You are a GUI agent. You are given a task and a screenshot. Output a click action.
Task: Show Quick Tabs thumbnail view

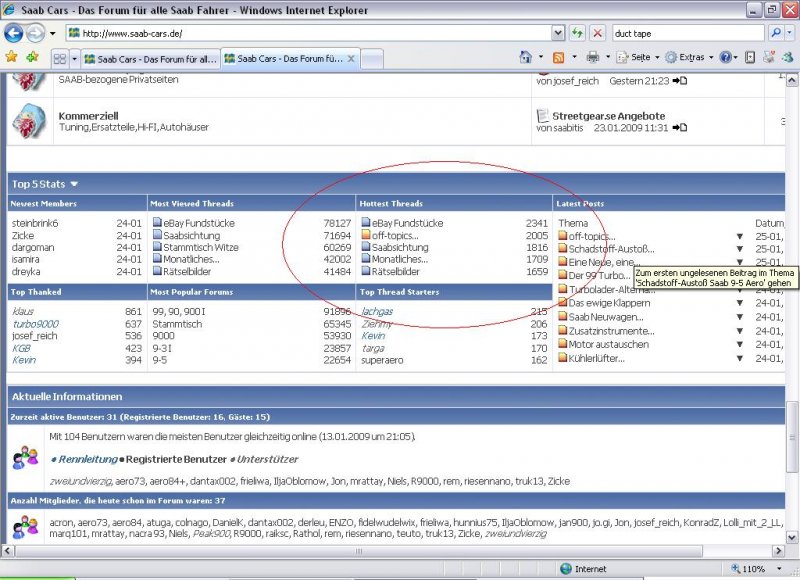point(60,59)
